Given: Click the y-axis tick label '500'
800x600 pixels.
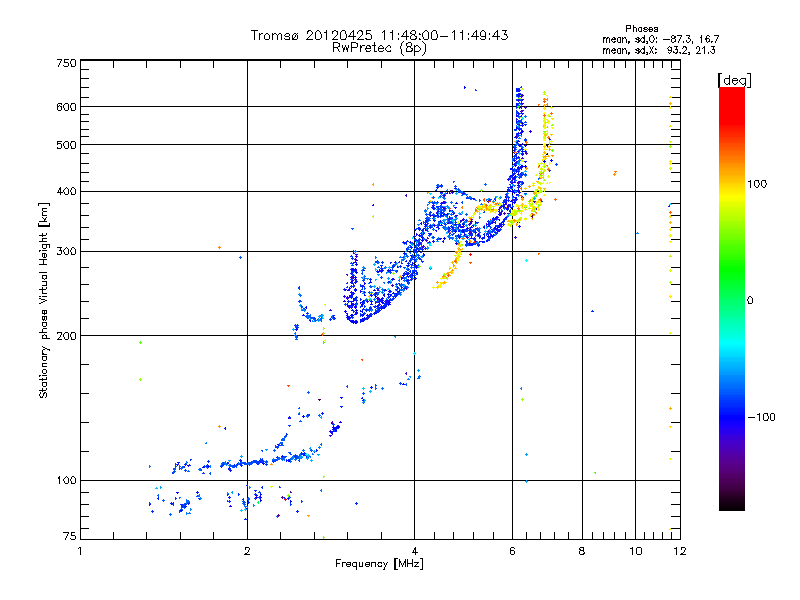Looking at the screenshot, I should [67, 145].
